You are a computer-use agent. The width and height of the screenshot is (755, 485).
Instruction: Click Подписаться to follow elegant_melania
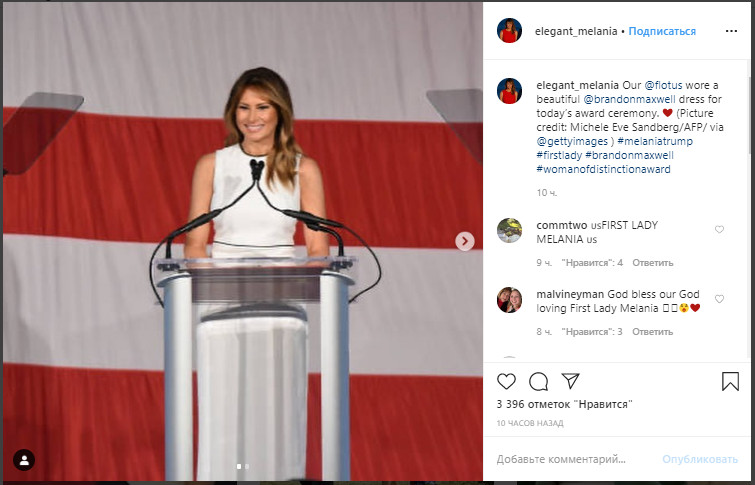[x=662, y=31]
